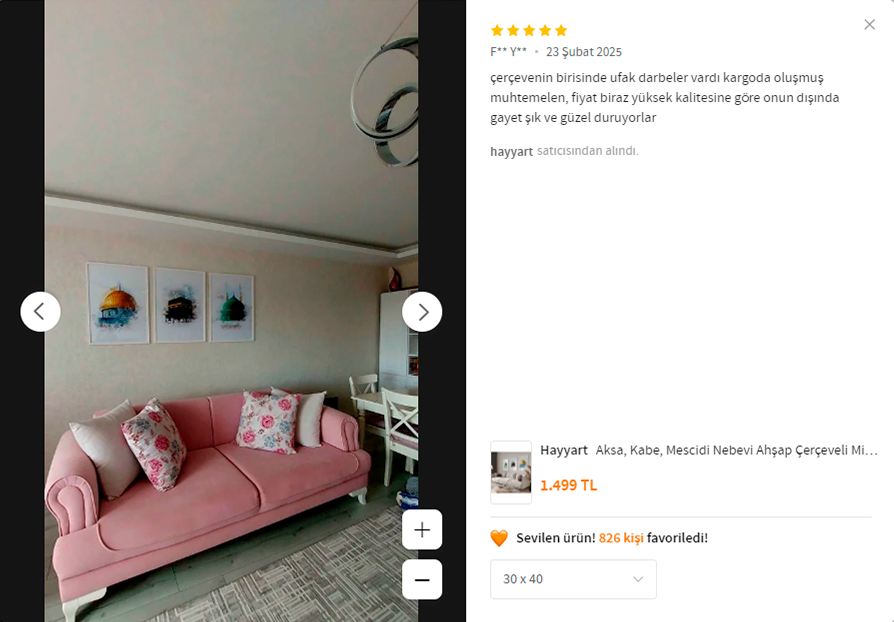Click the reviewer name F** Y**
Image resolution: width=894 pixels, height=622 pixels.
click(509, 52)
